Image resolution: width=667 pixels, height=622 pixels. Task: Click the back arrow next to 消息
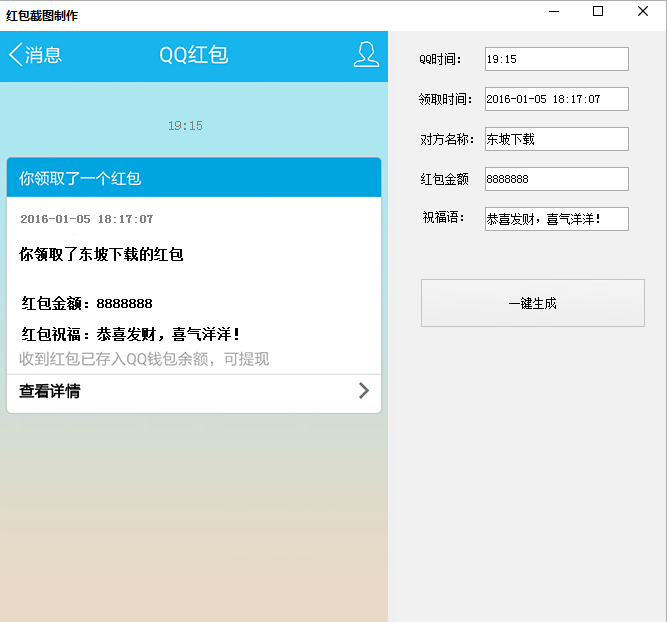pos(15,55)
